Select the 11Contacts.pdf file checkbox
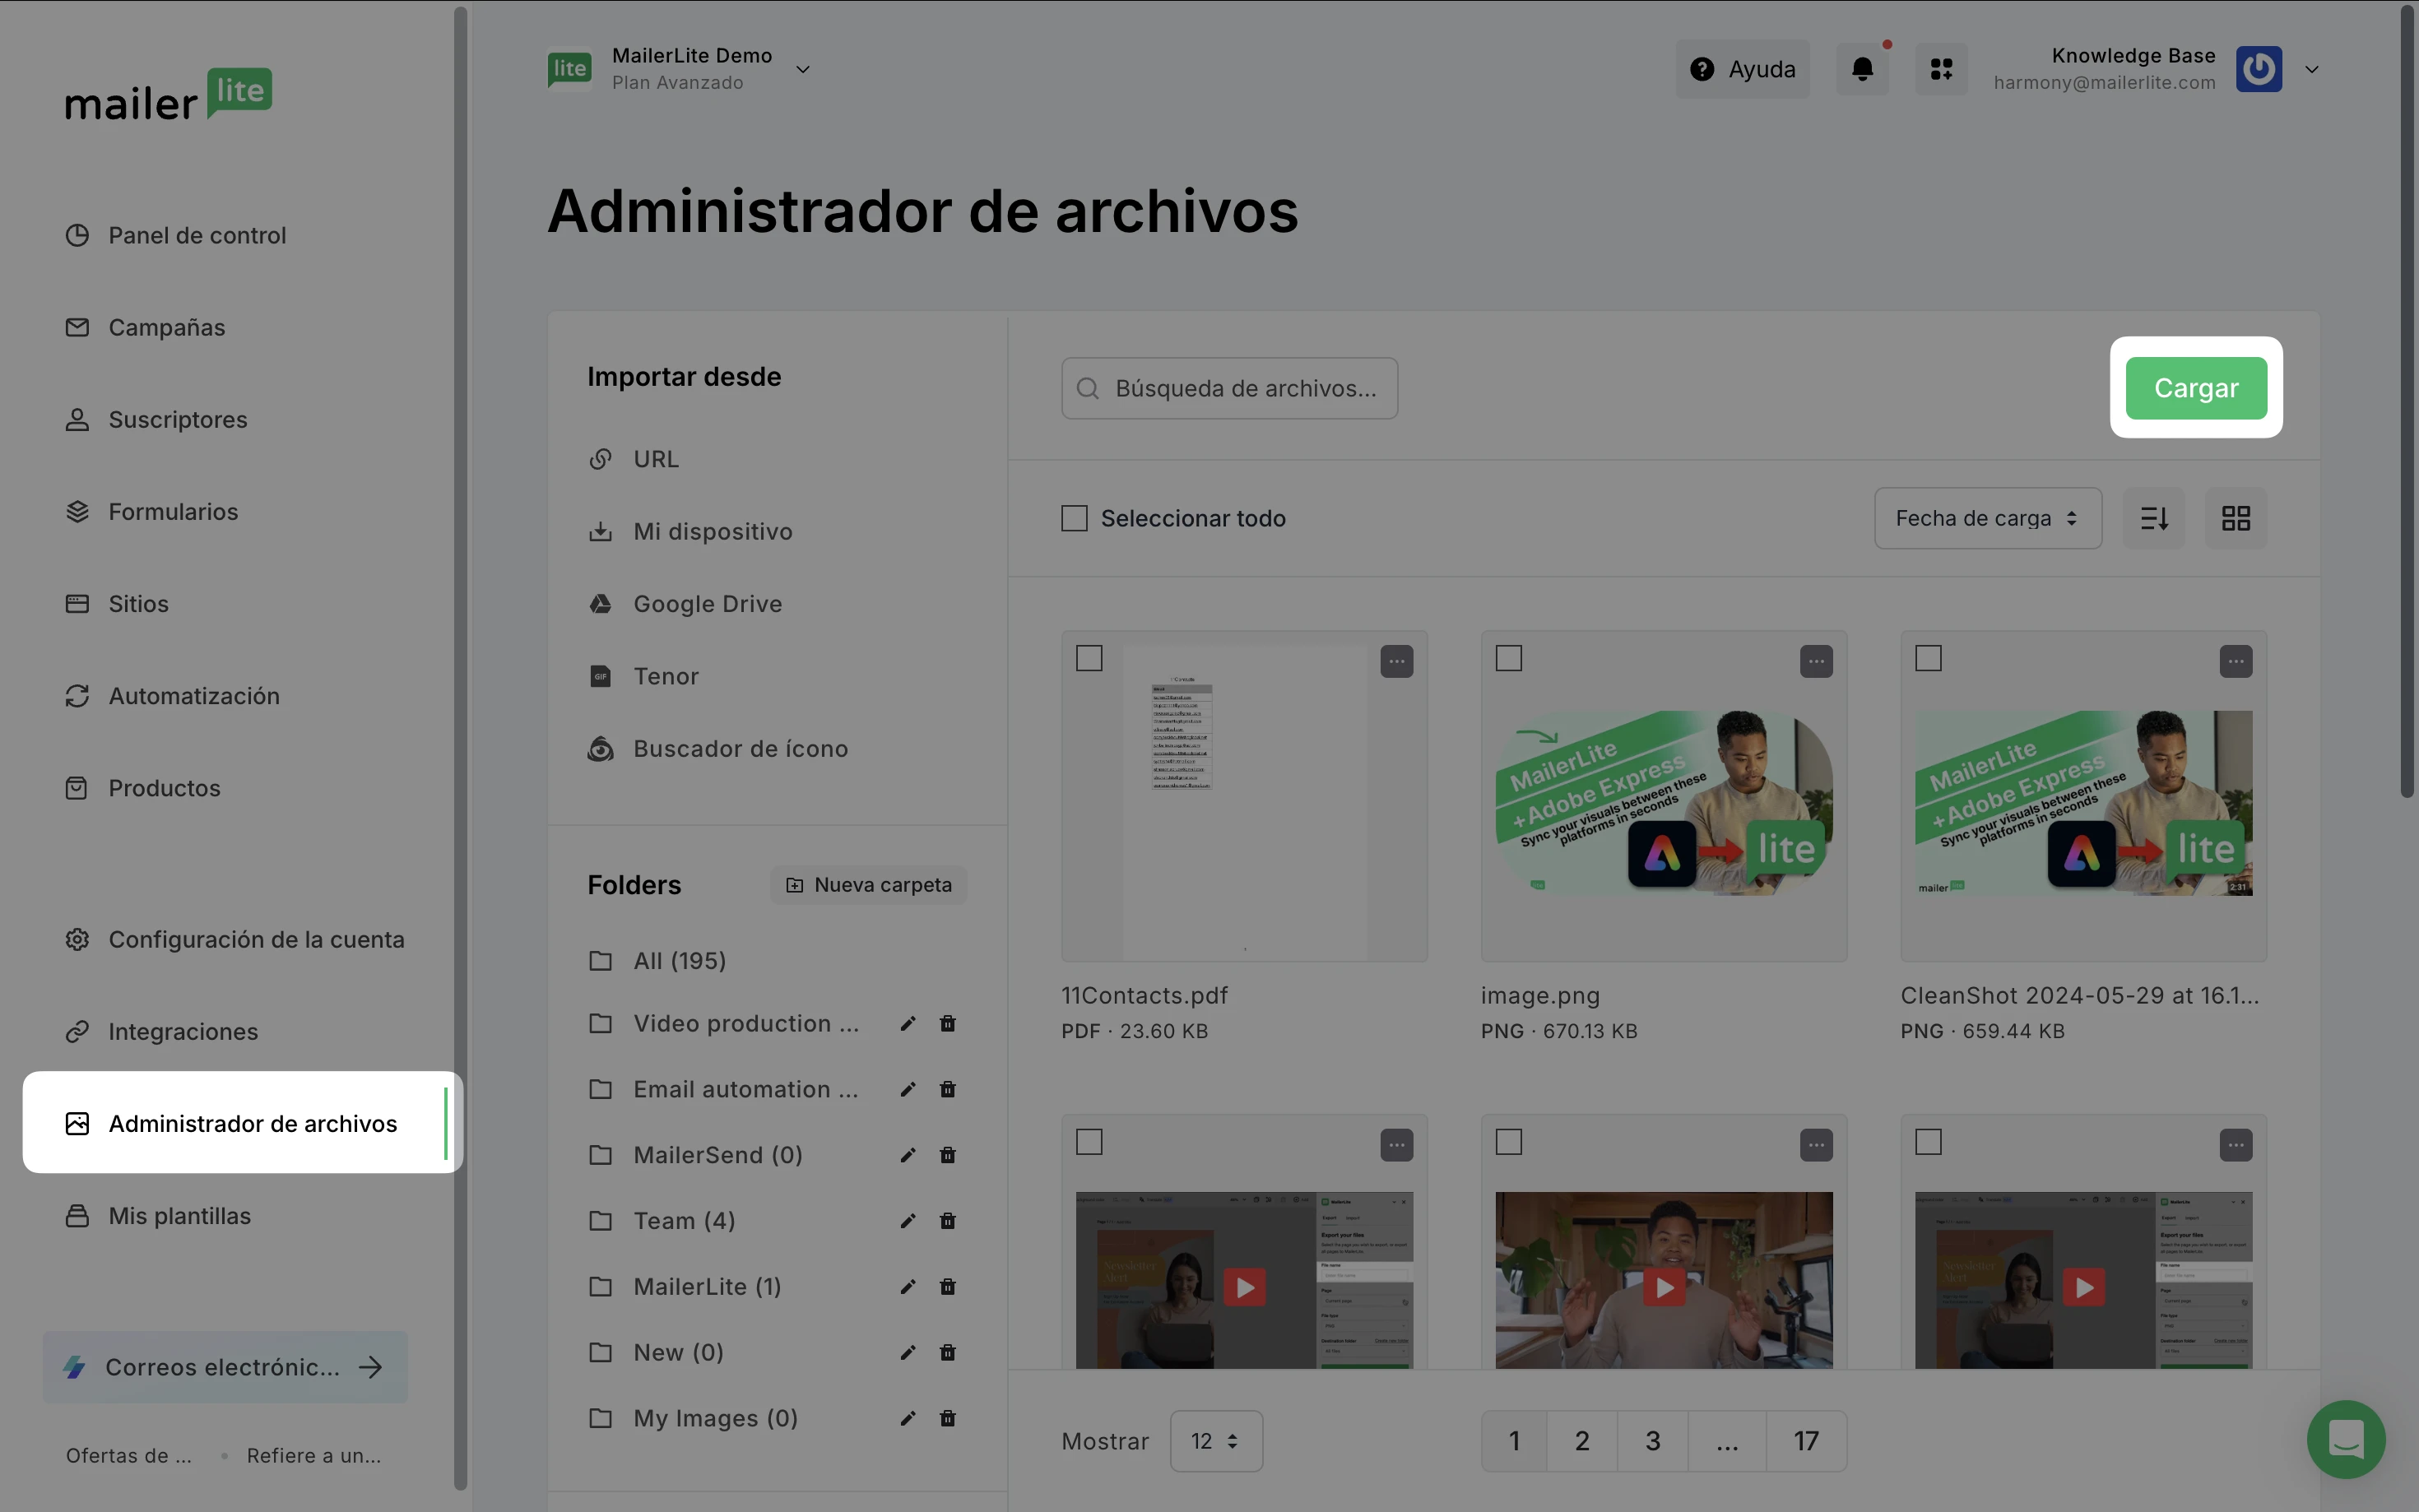 [x=1089, y=658]
